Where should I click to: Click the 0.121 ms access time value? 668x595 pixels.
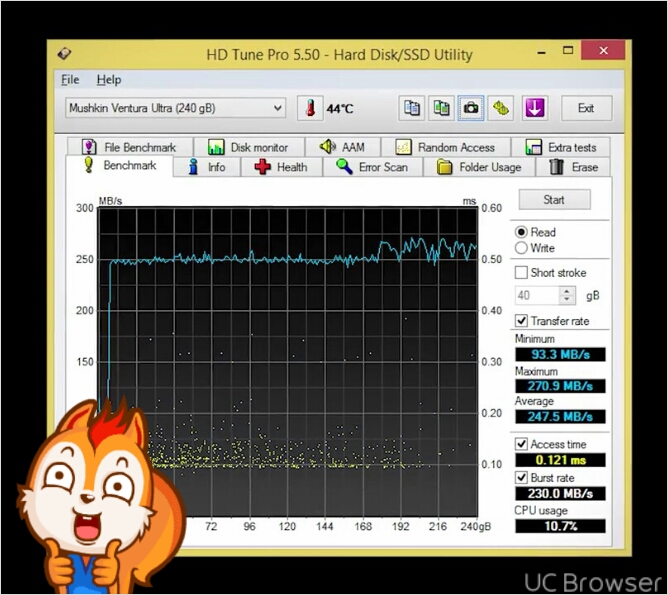point(560,460)
